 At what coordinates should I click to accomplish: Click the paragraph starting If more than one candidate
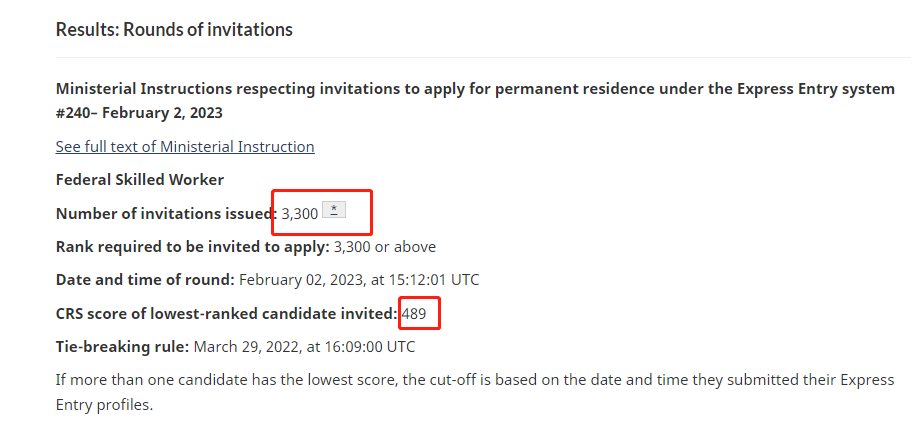tap(475, 392)
